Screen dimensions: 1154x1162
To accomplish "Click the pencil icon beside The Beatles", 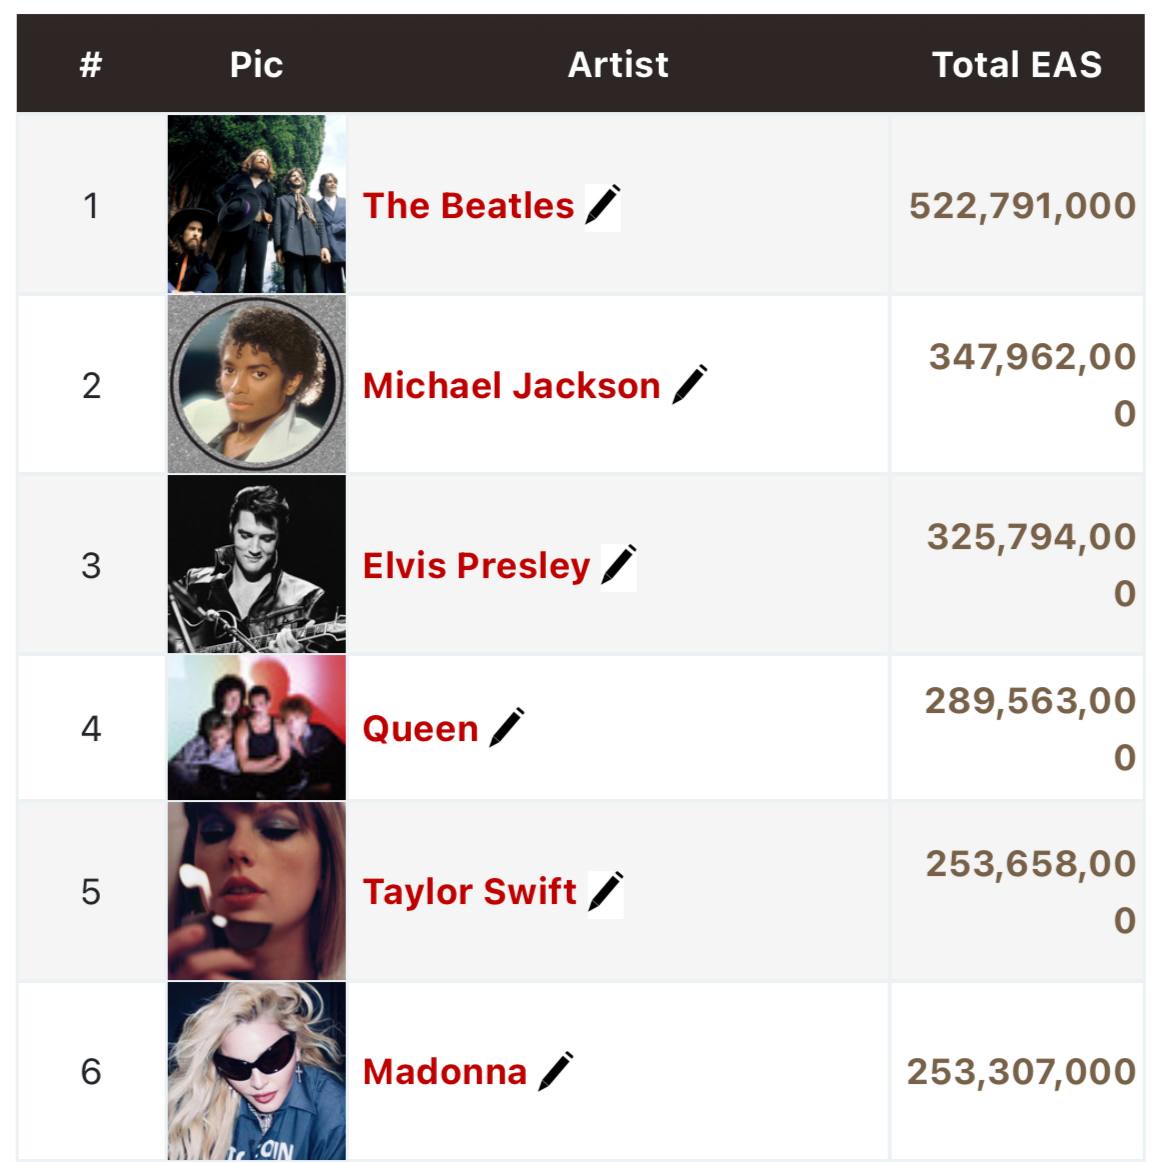I will [x=602, y=206].
